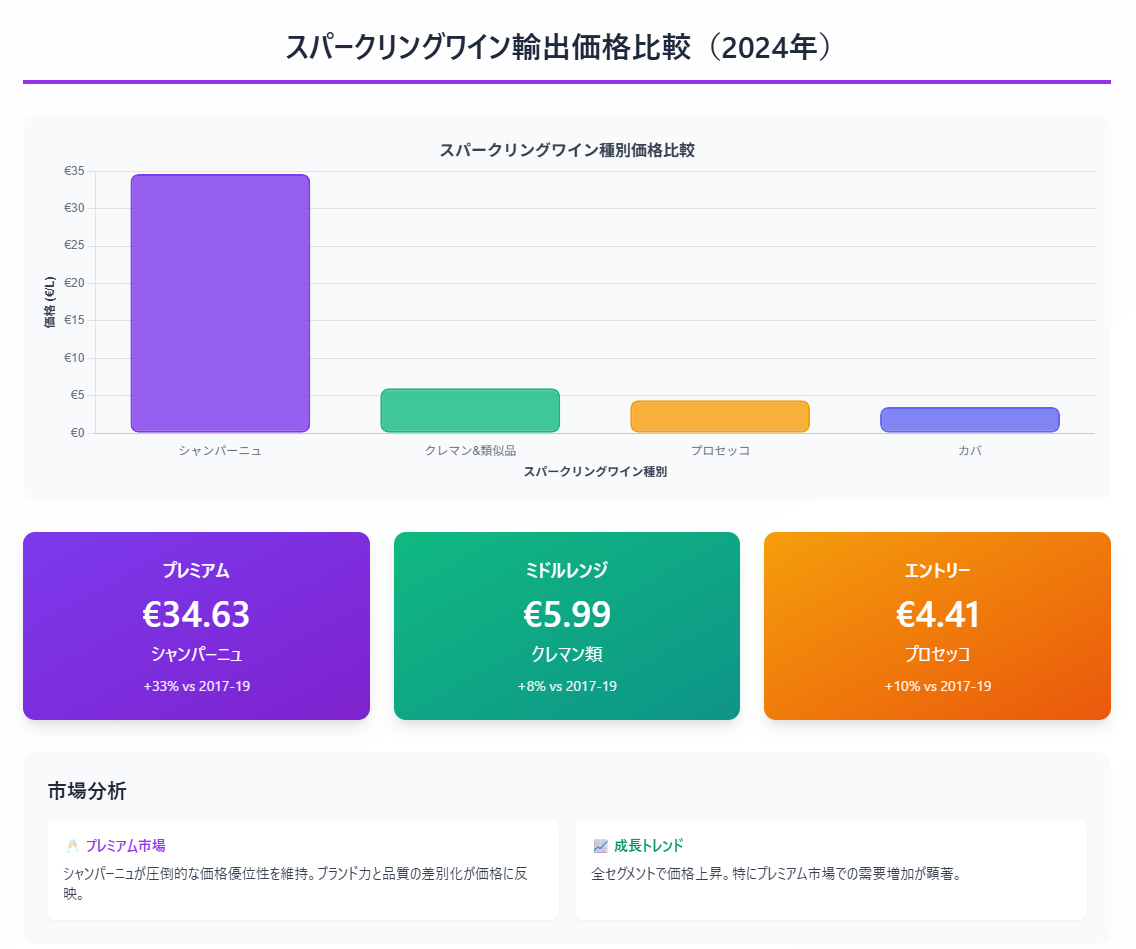This screenshot has width=1136, height=949.
Task: Select the green クレマン&類似品 bar
Action: pos(470,411)
